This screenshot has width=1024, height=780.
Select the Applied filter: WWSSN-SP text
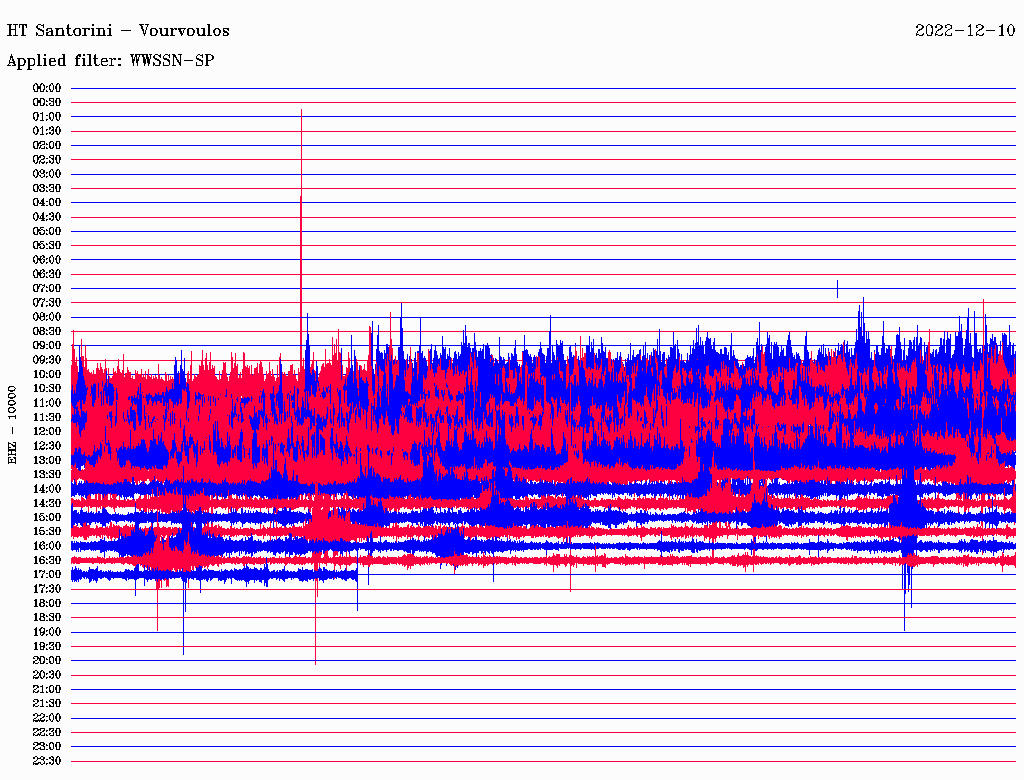click(x=110, y=61)
